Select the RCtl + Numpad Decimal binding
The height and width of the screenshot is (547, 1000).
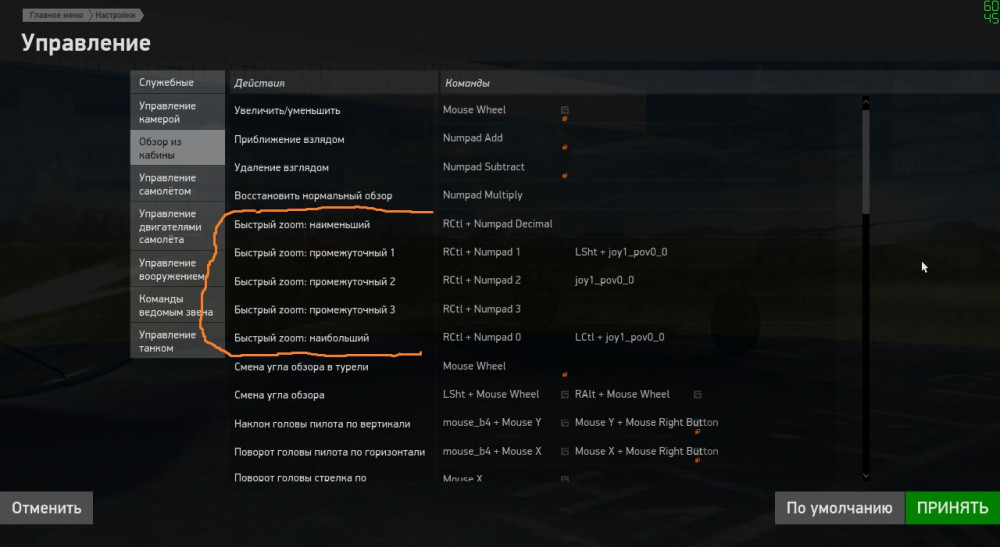tap(497, 224)
